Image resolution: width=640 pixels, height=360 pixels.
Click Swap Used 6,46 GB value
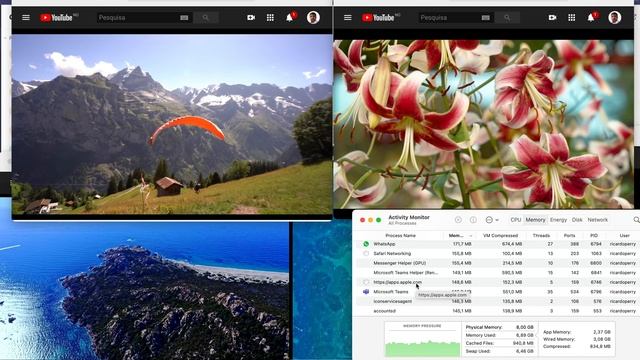525,351
